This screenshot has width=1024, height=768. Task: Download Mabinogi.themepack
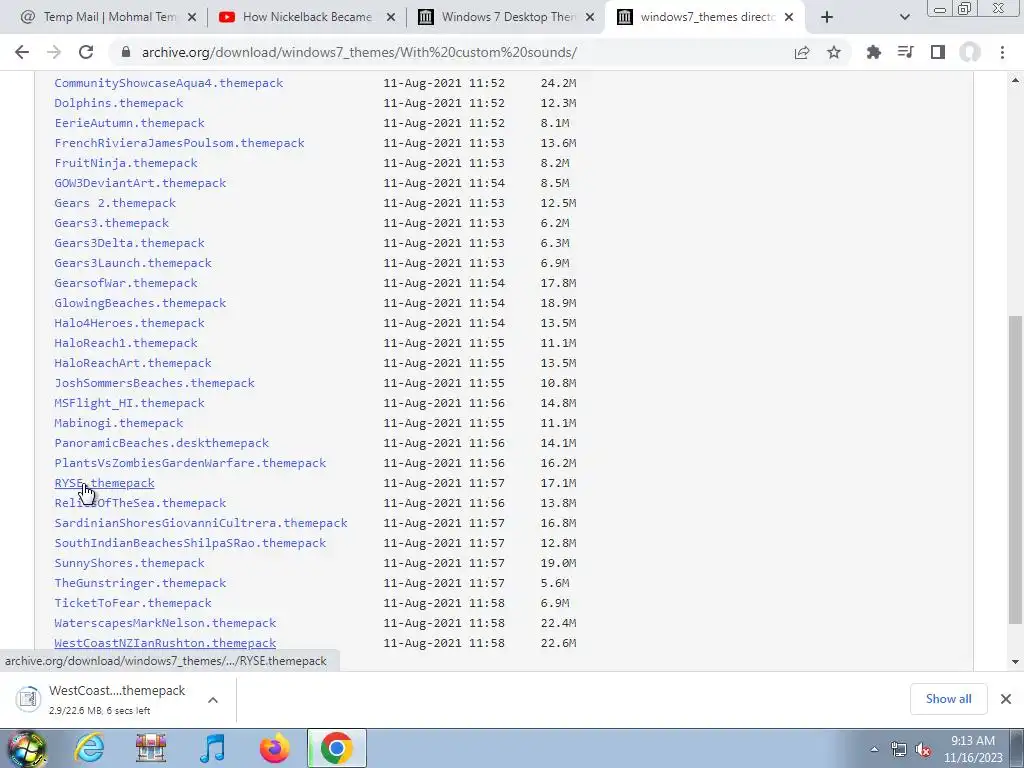119,423
